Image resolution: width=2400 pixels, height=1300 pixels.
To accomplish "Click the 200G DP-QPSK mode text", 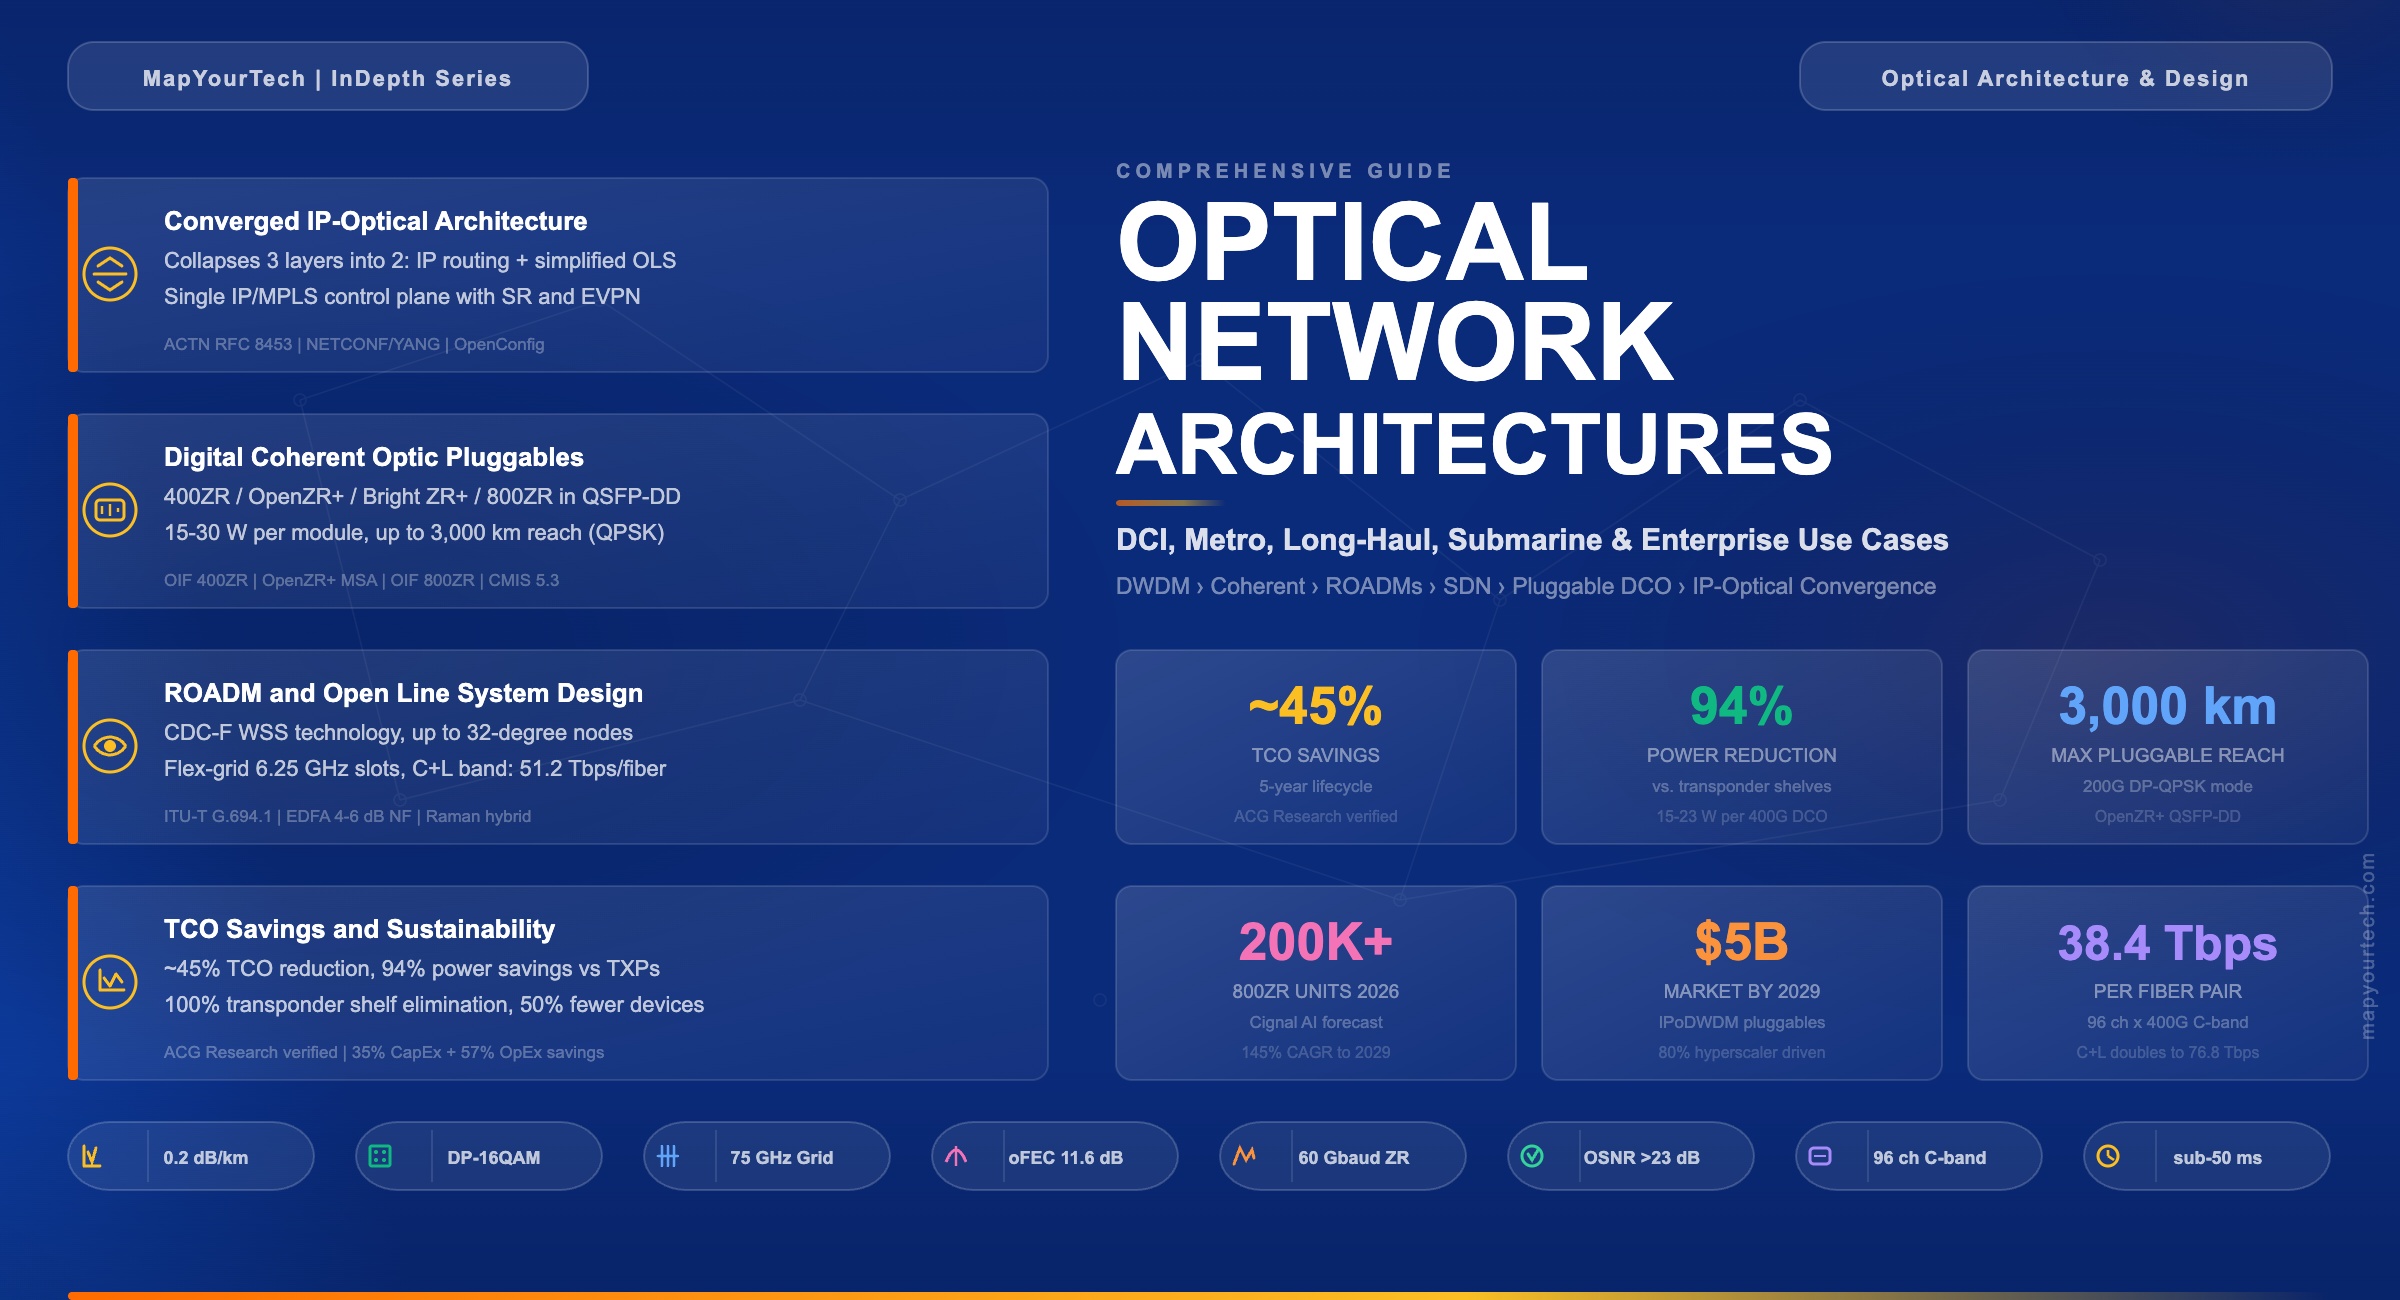I will click(x=2168, y=786).
